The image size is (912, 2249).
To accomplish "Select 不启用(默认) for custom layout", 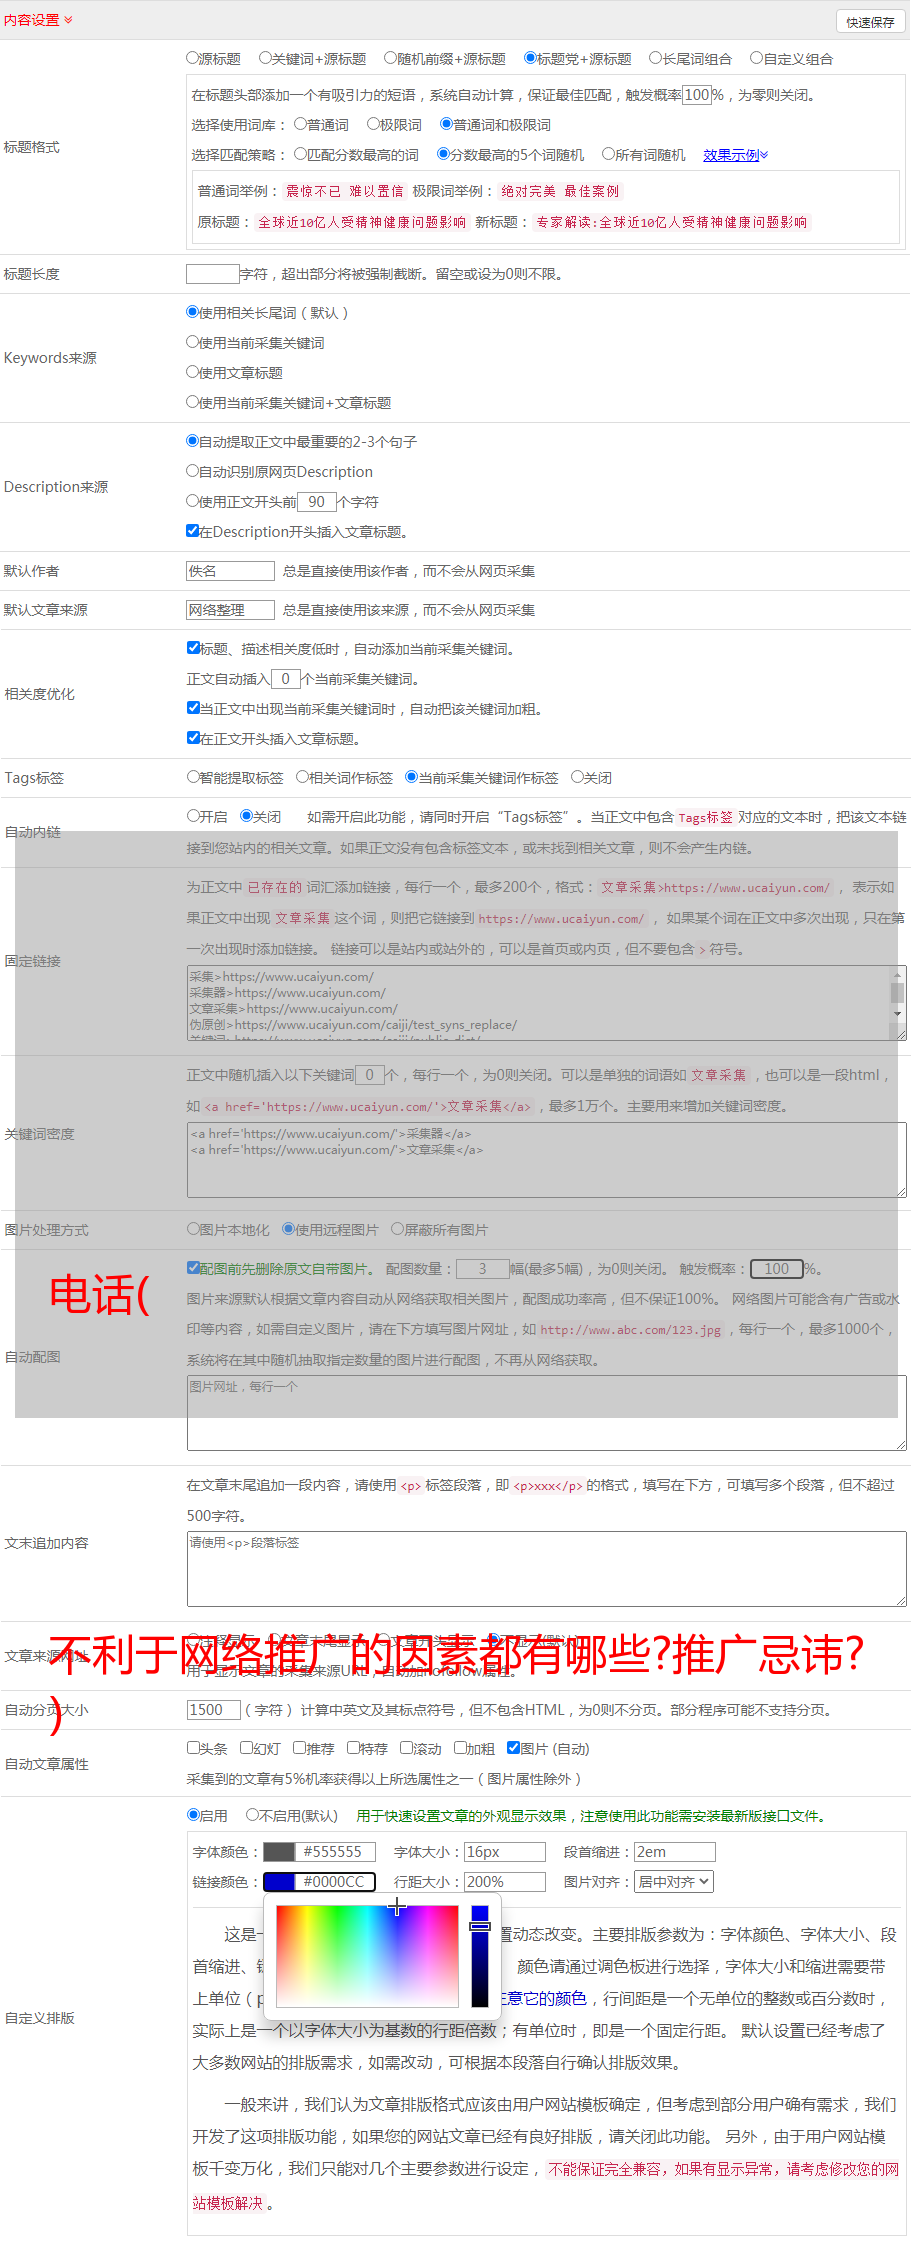I will click(x=252, y=1816).
